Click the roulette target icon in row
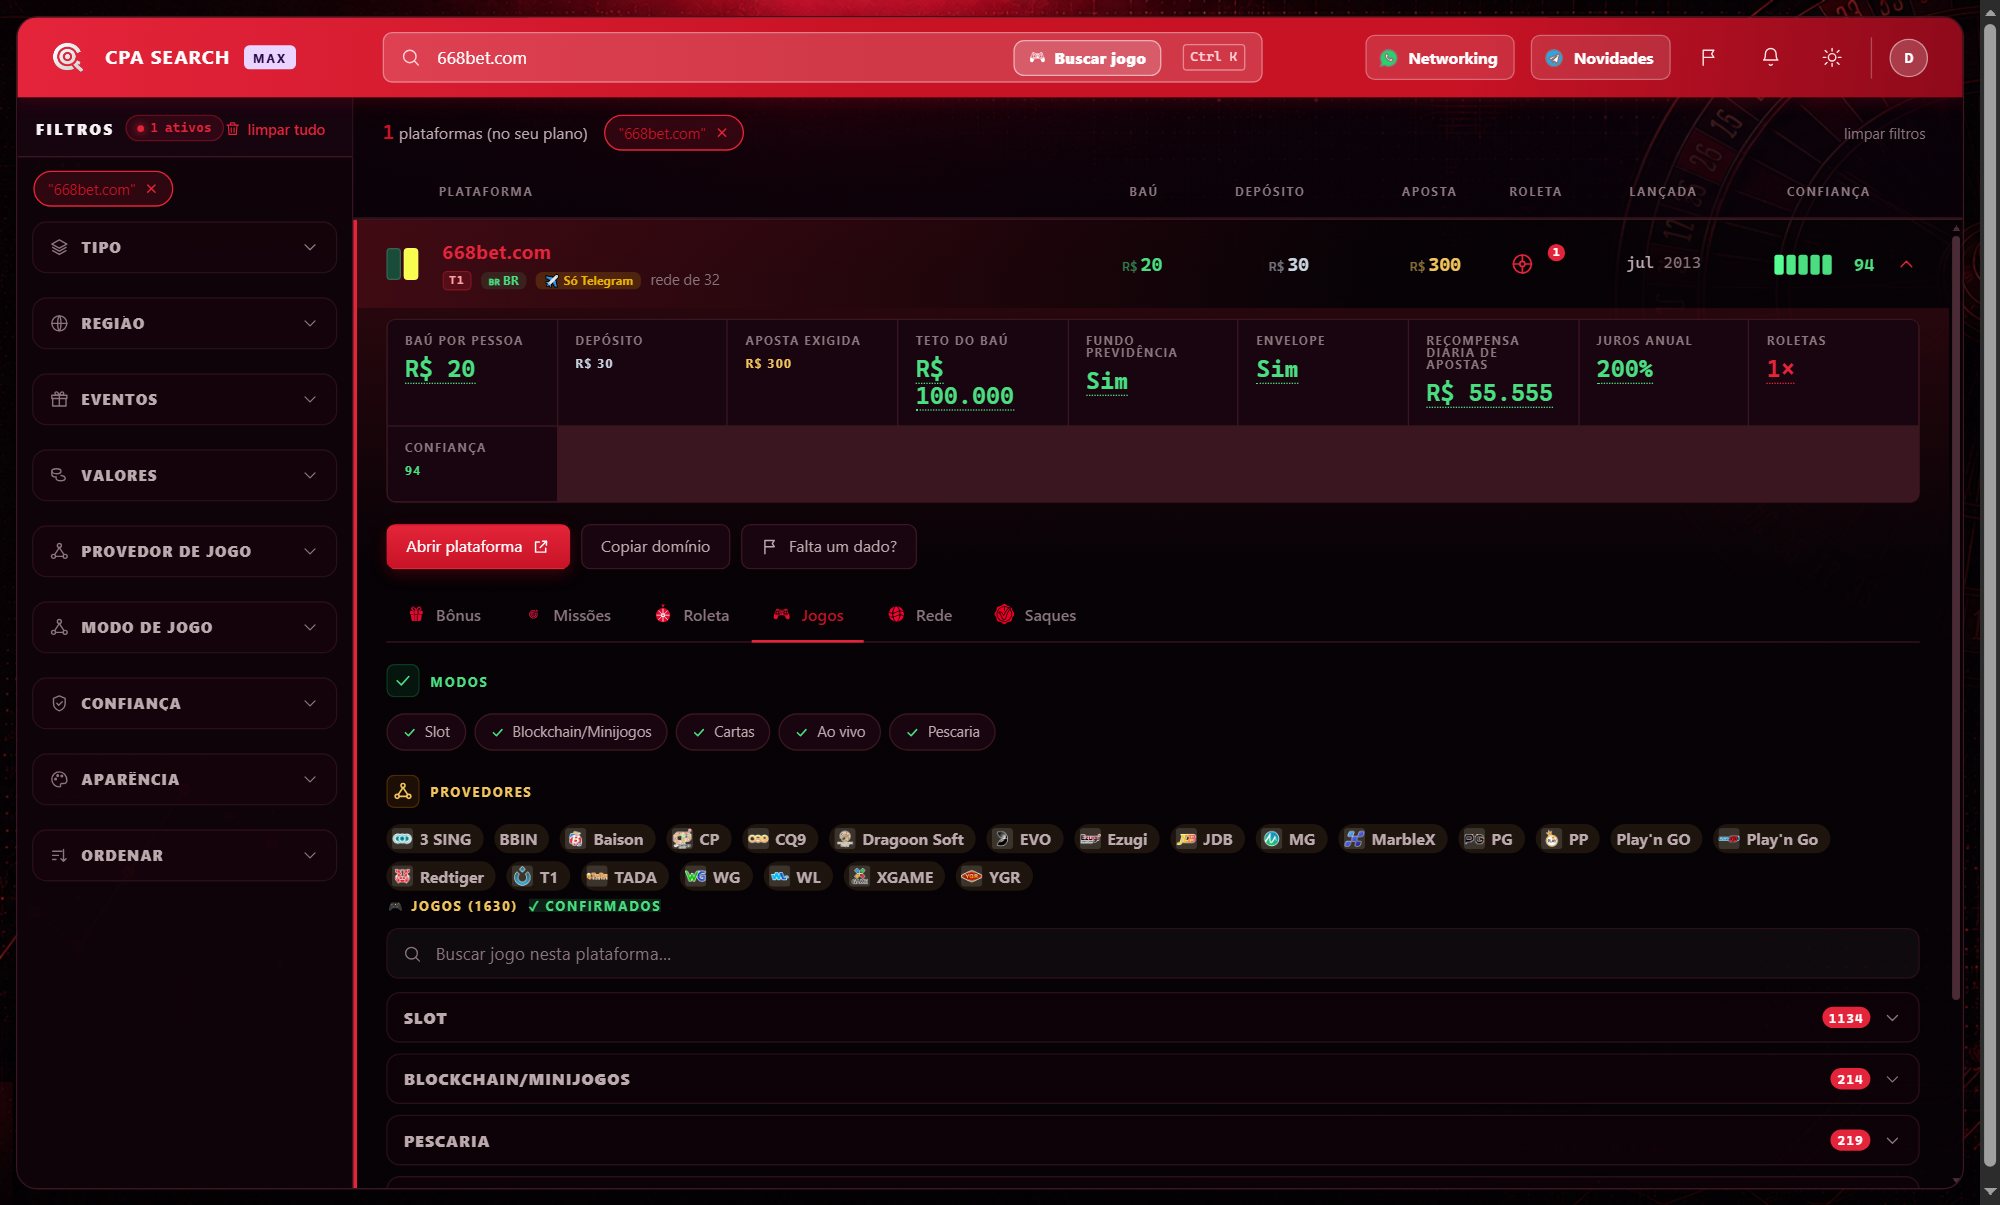This screenshot has width=2000, height=1205. pyautogui.click(x=1522, y=264)
